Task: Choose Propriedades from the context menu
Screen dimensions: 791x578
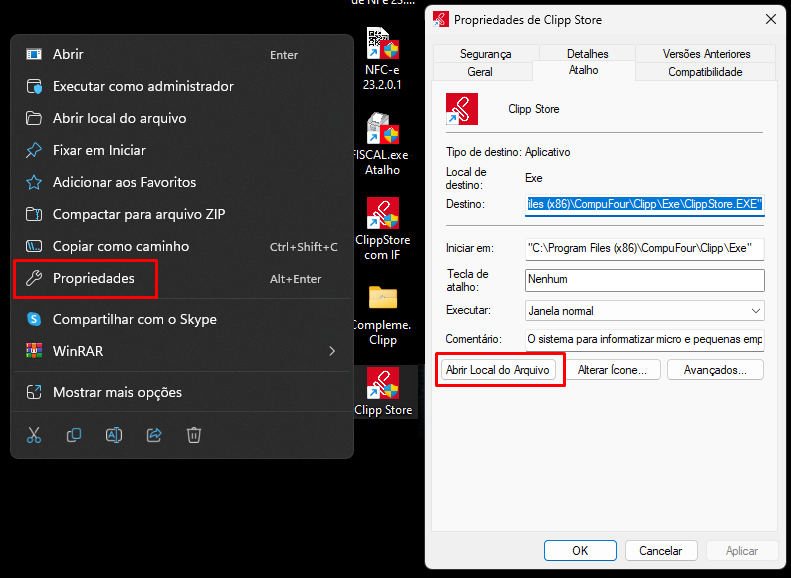Action: pos(93,279)
